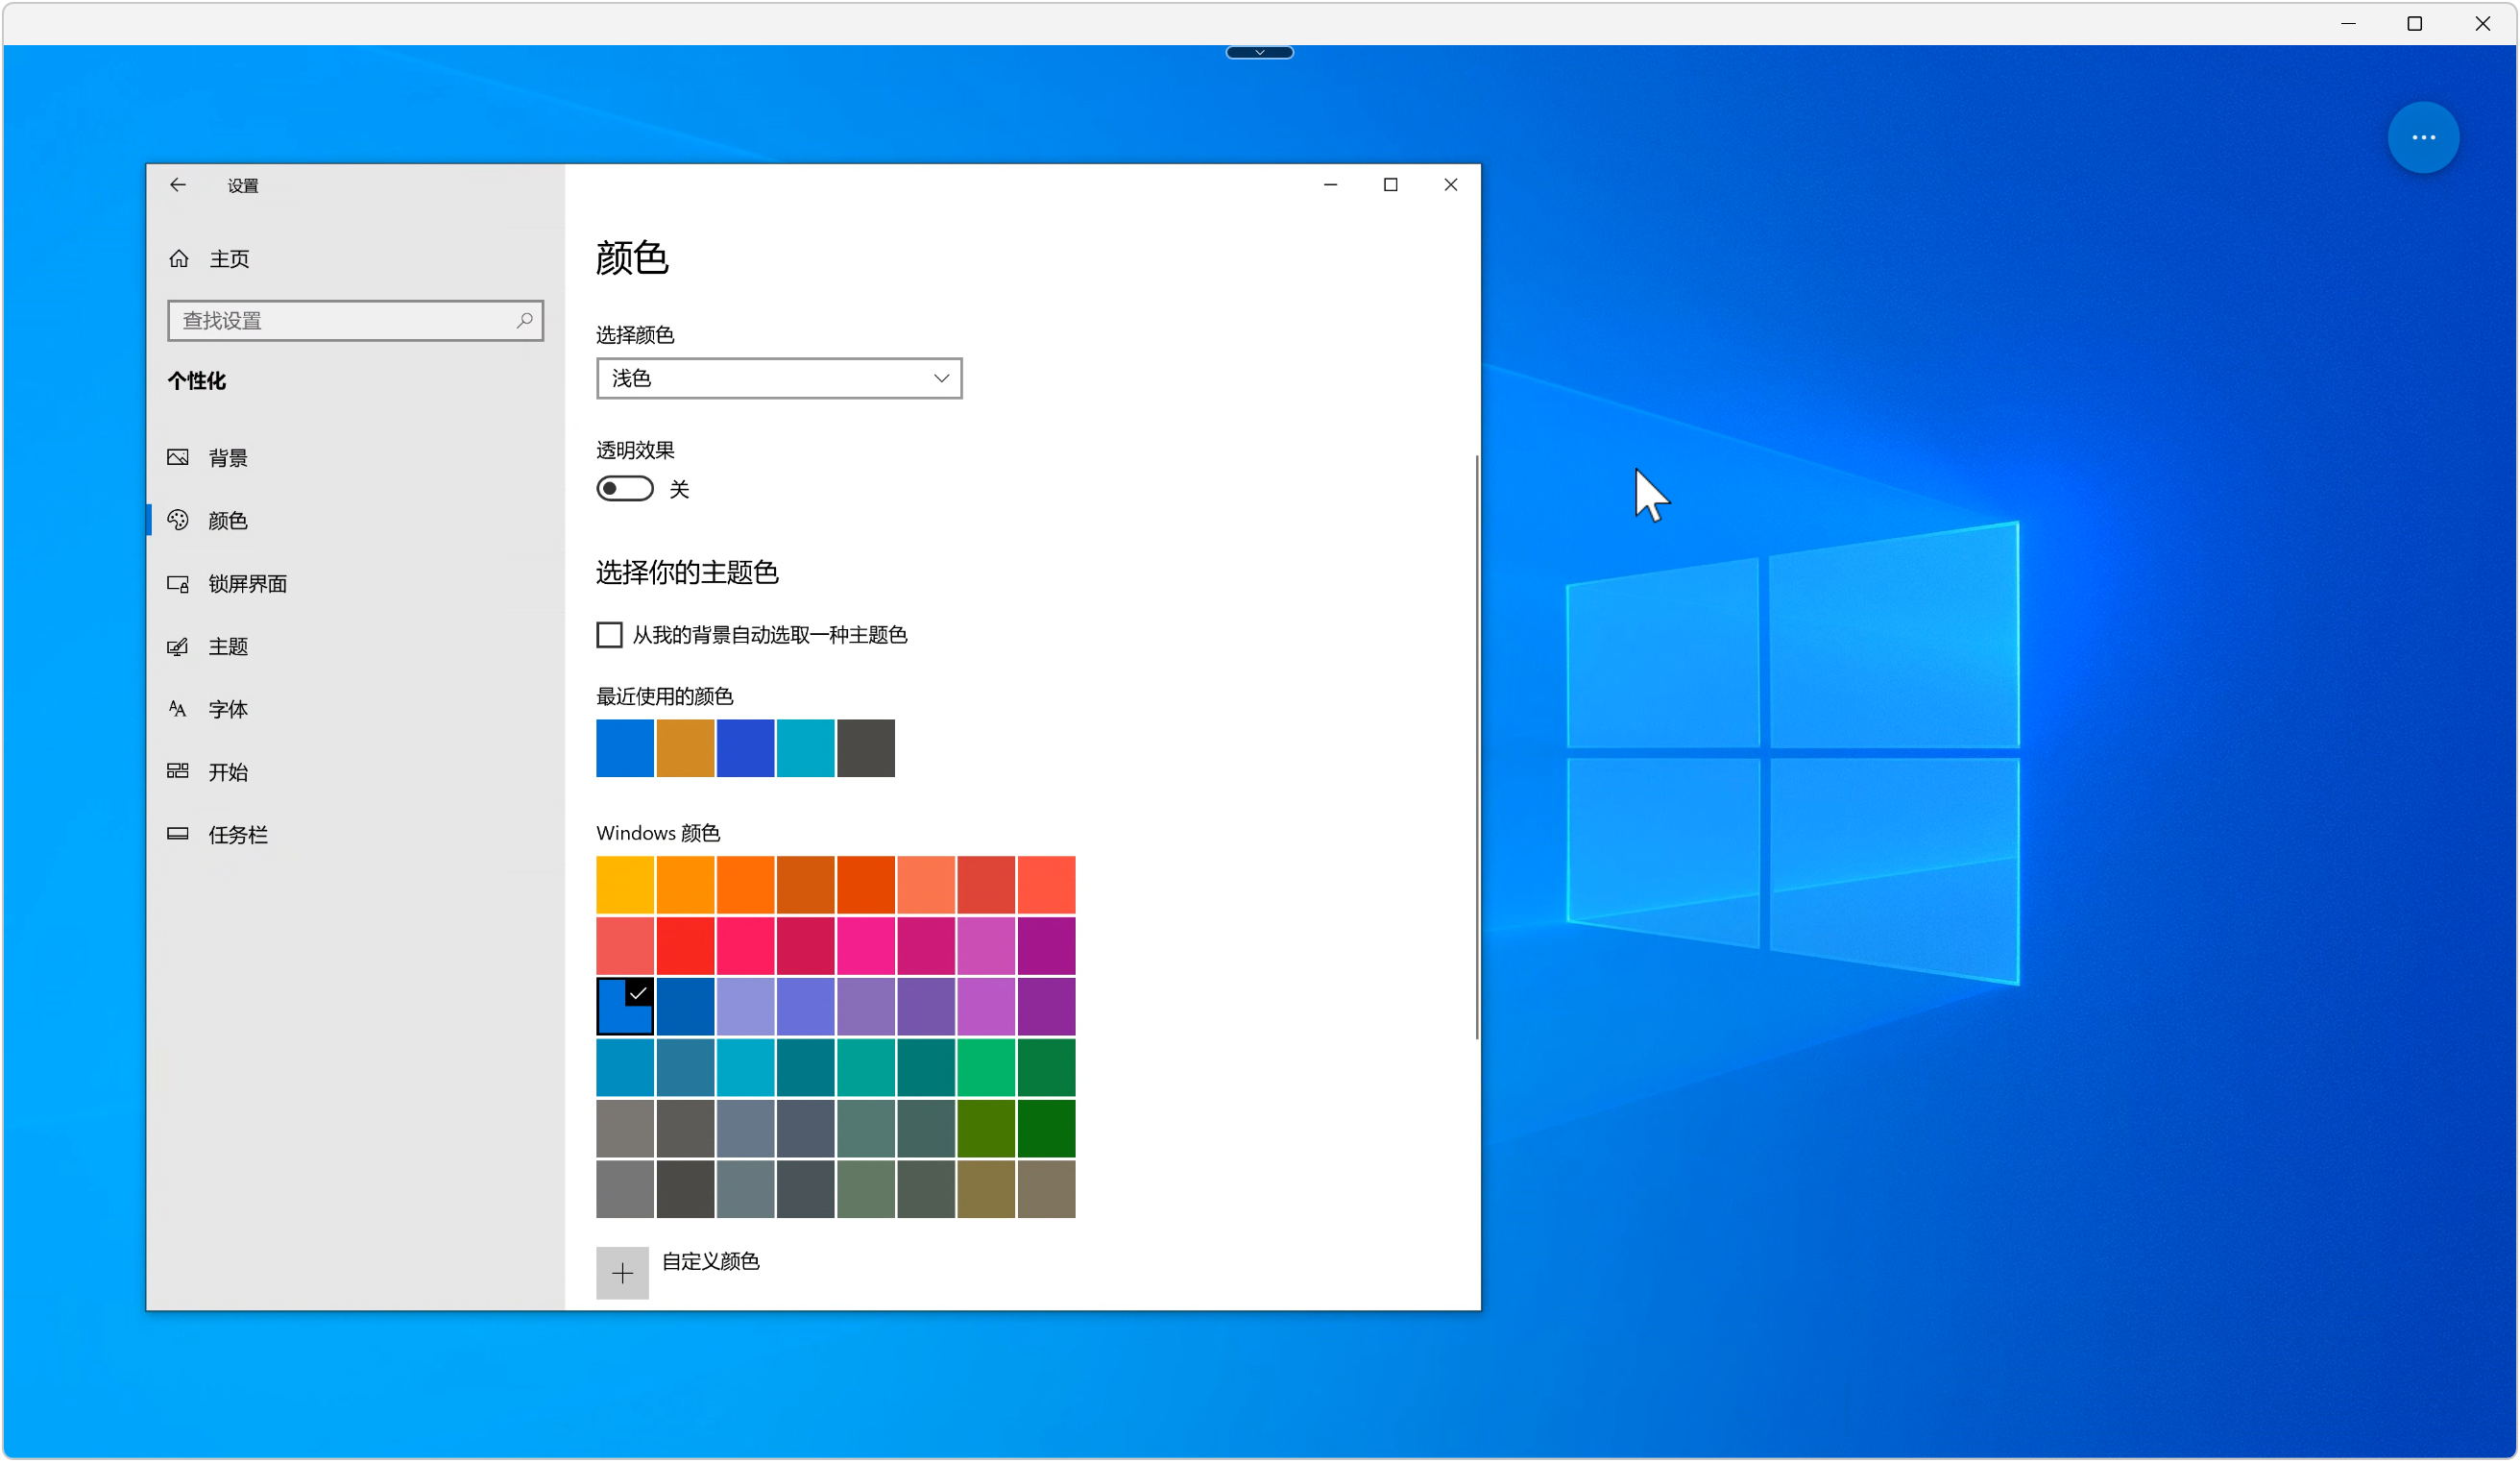Select the 开始 start tiles icon
The height and width of the screenshot is (1462, 2520).
[178, 771]
